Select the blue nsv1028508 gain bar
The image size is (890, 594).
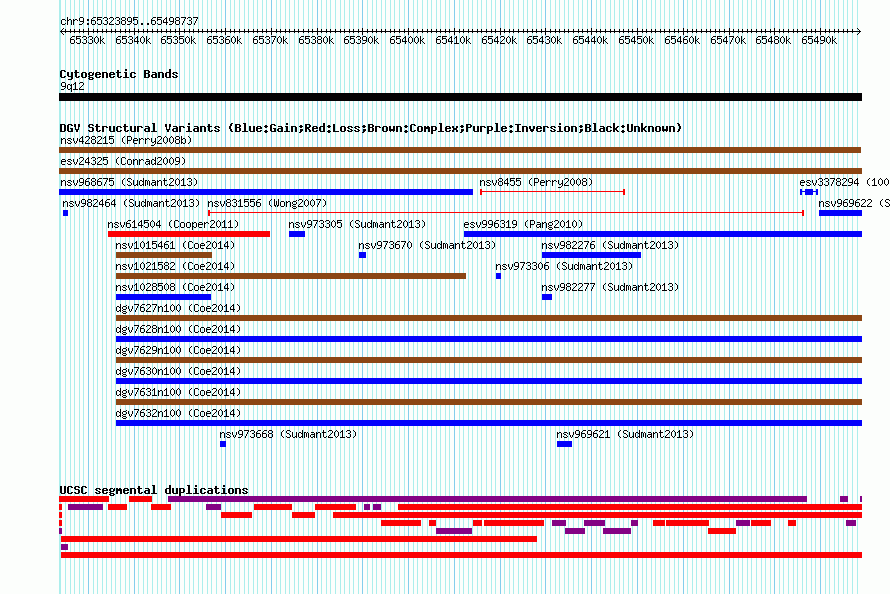(x=163, y=297)
